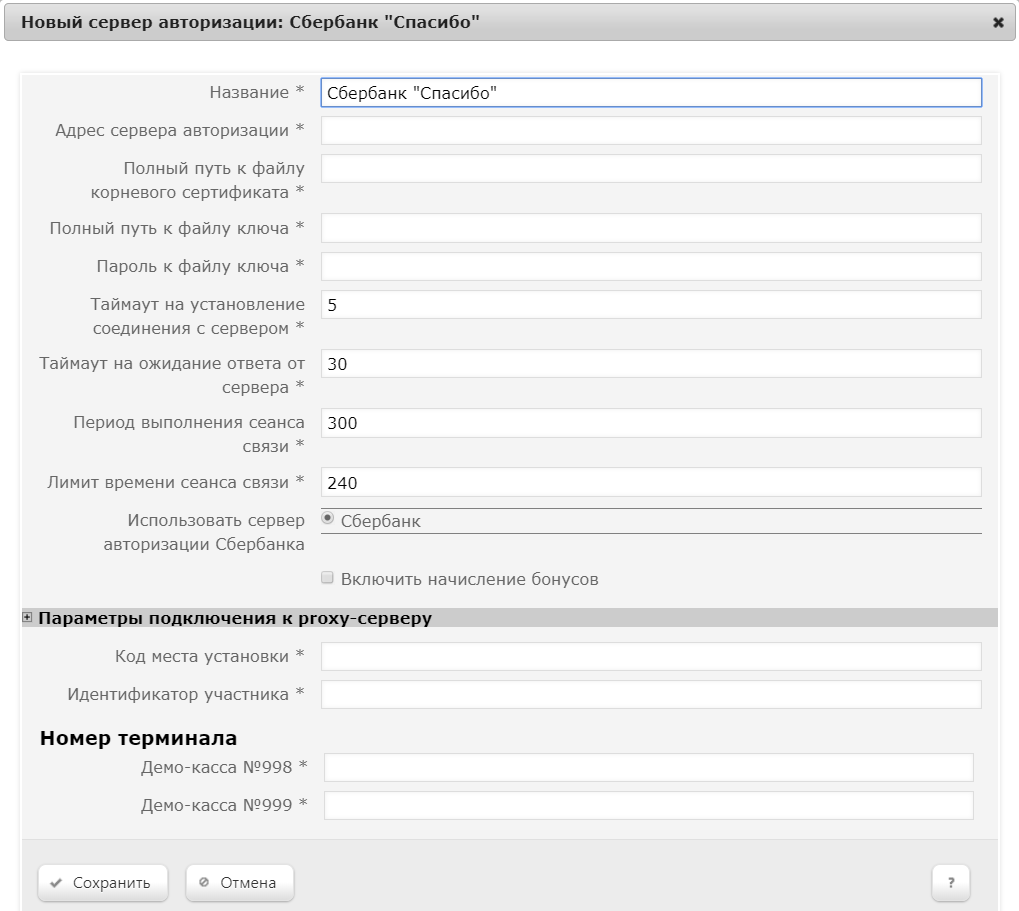Close the new authorization server dialog
Viewport: 1019px width, 911px height.
click(998, 23)
